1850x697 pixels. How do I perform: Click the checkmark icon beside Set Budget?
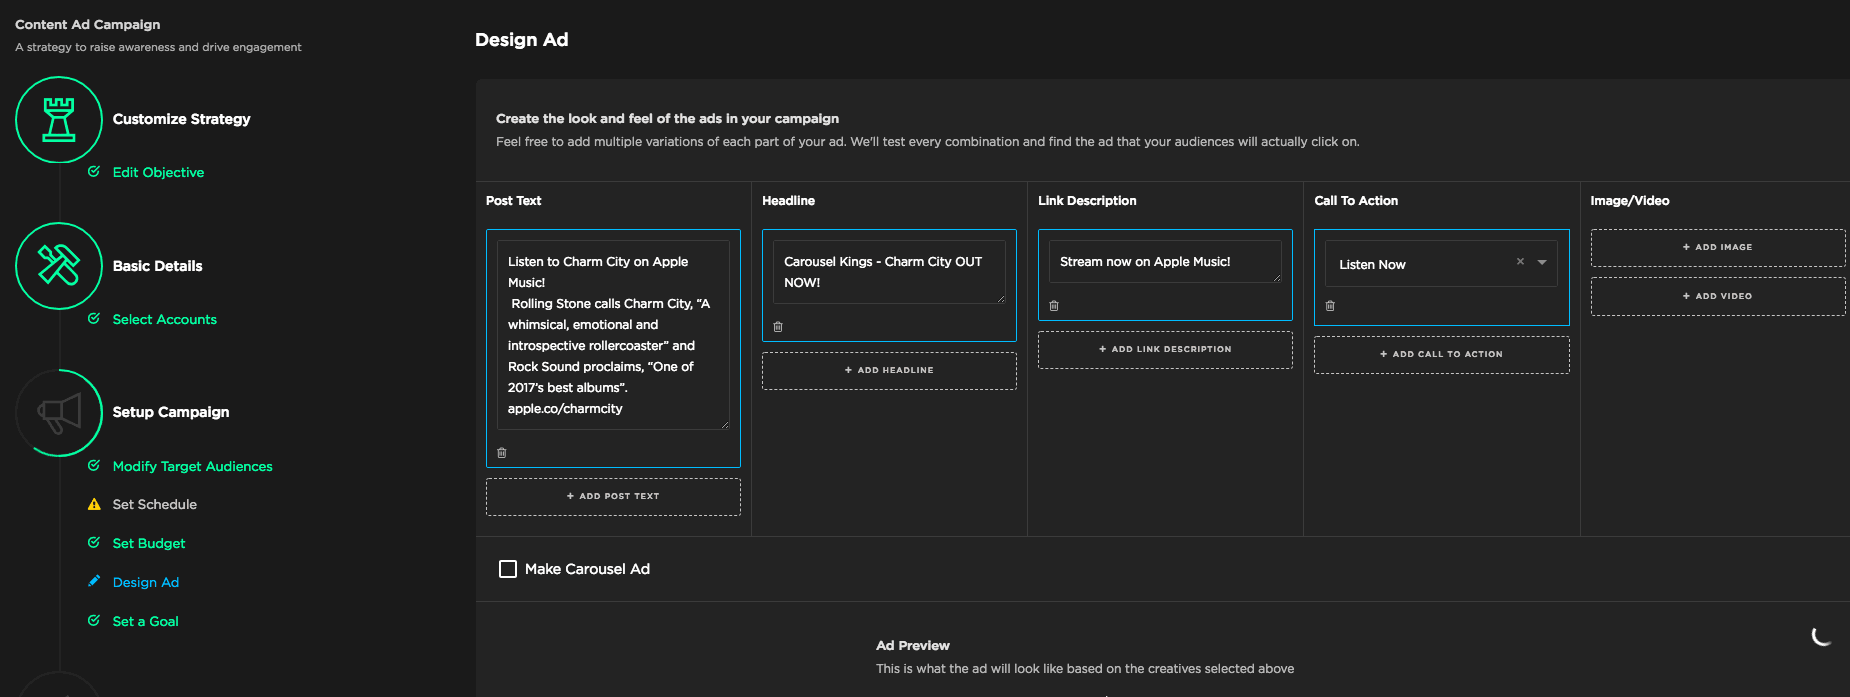coord(94,543)
